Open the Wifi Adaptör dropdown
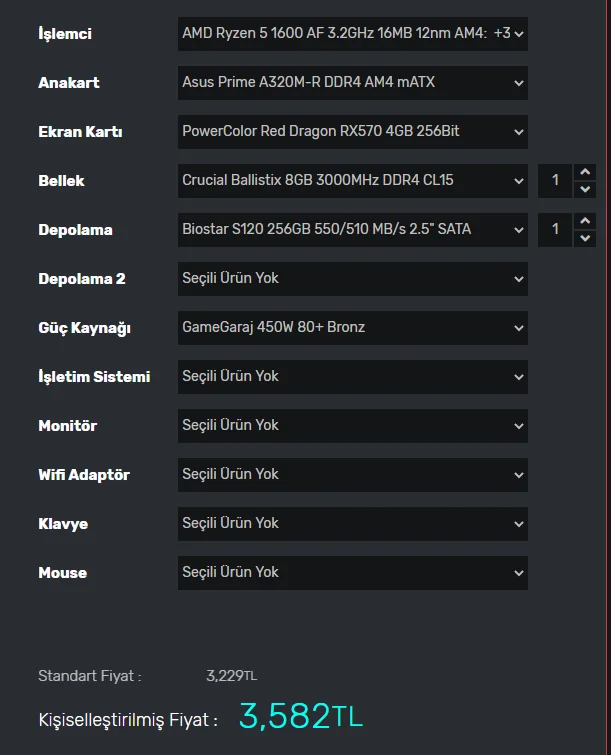Viewport: 611px width, 755px height. click(x=352, y=475)
